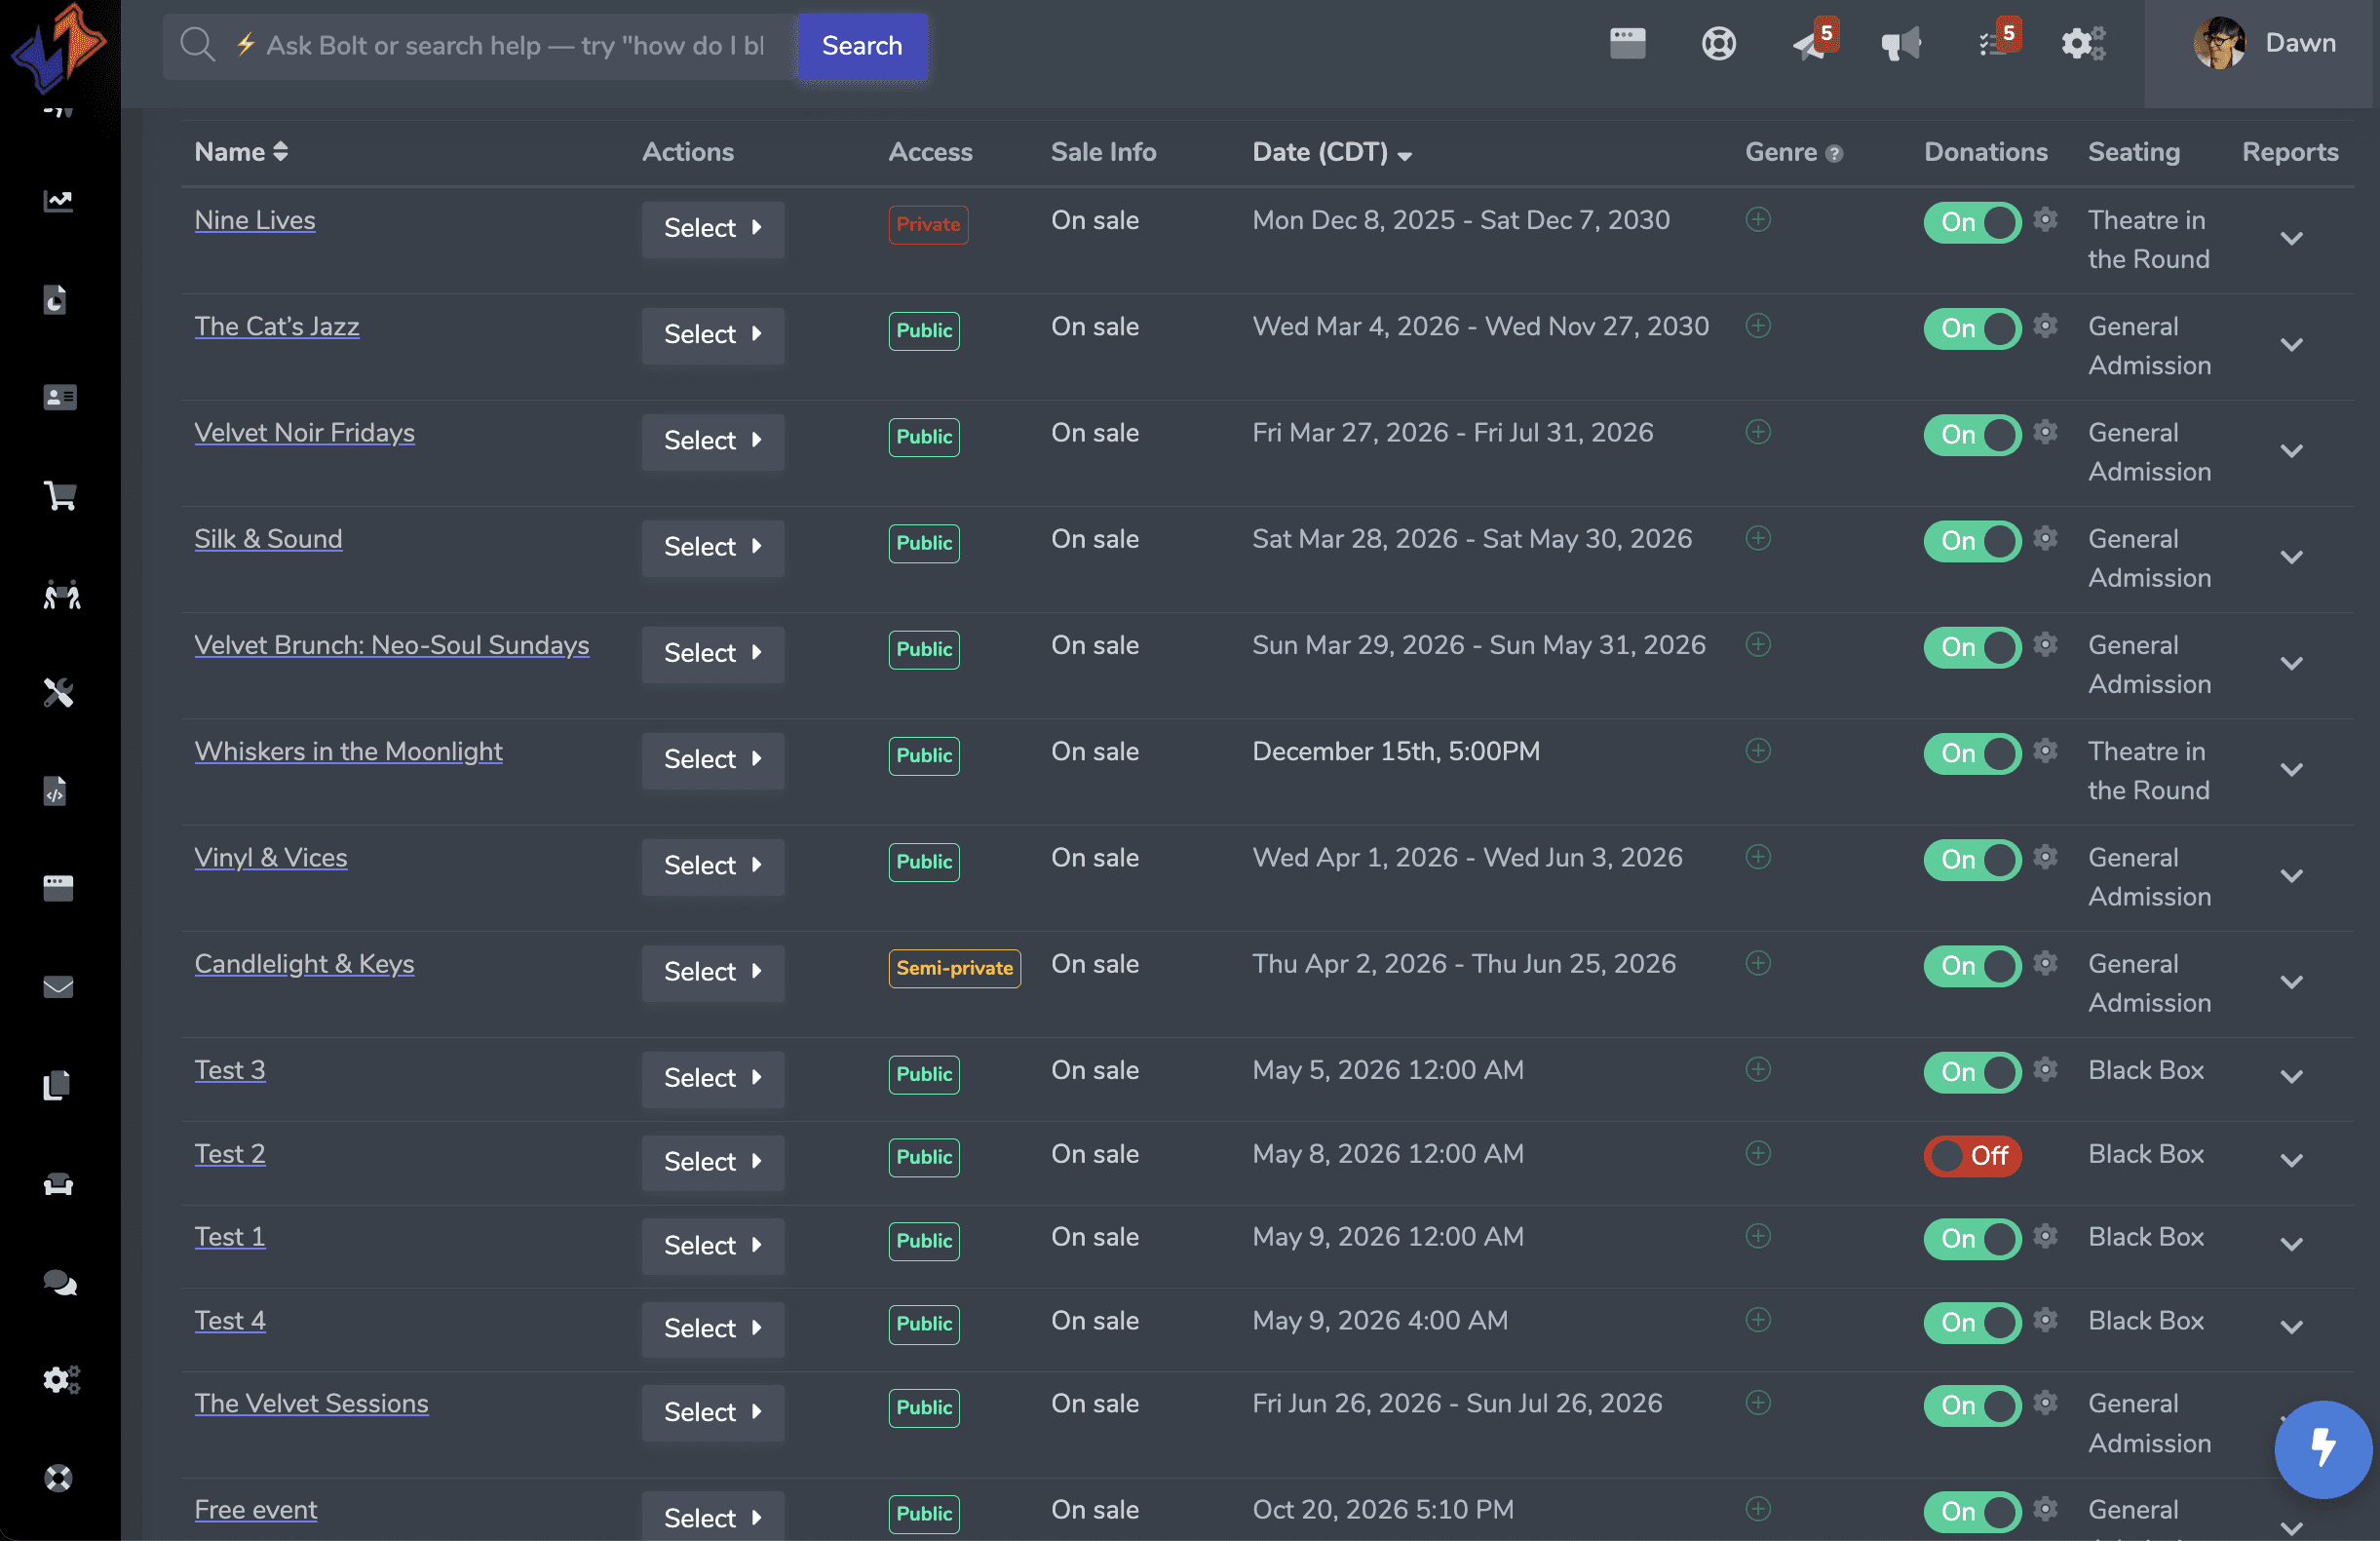Open the sidebar document report icon

pos(55,299)
